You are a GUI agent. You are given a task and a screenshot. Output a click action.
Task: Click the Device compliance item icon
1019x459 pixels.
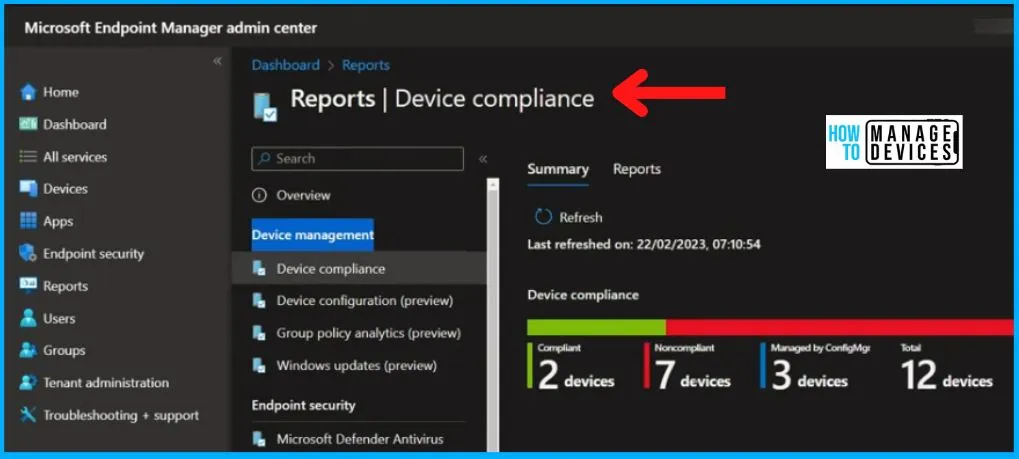pyautogui.click(x=259, y=269)
